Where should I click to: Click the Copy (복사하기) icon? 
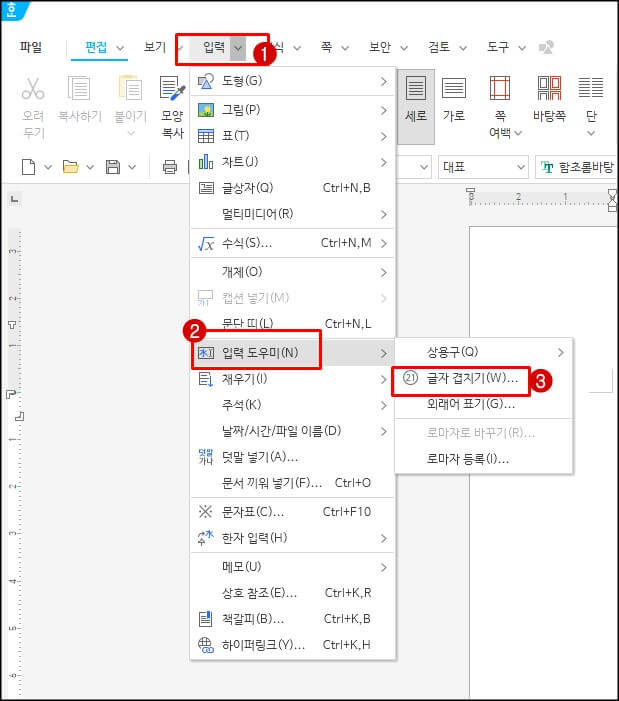pyautogui.click(x=79, y=88)
